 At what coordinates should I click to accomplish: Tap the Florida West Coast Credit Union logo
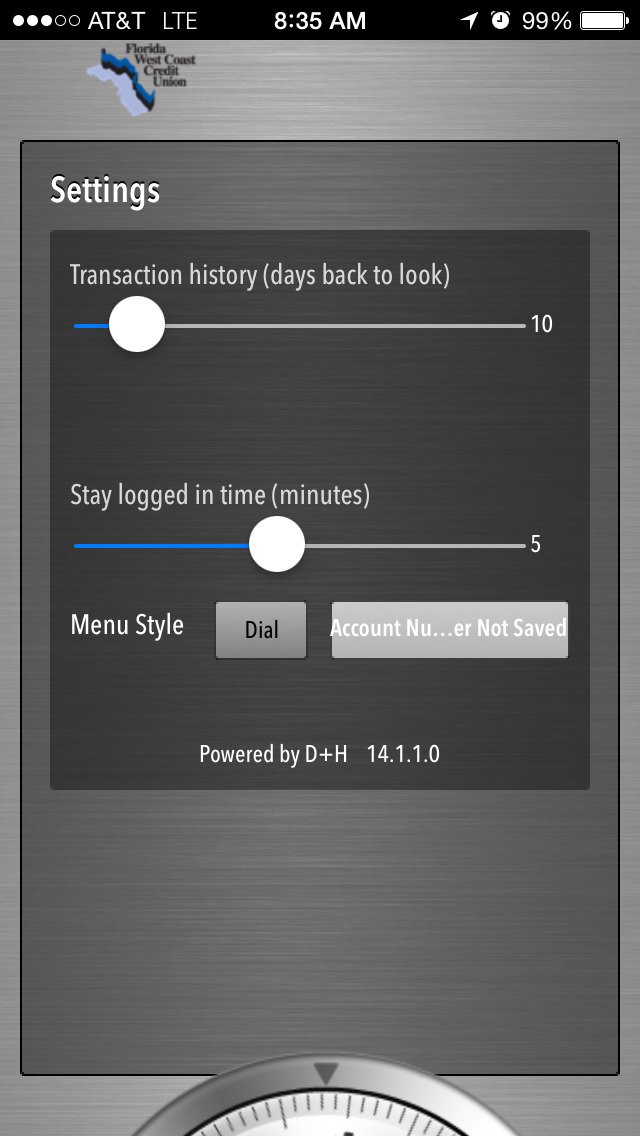141,80
